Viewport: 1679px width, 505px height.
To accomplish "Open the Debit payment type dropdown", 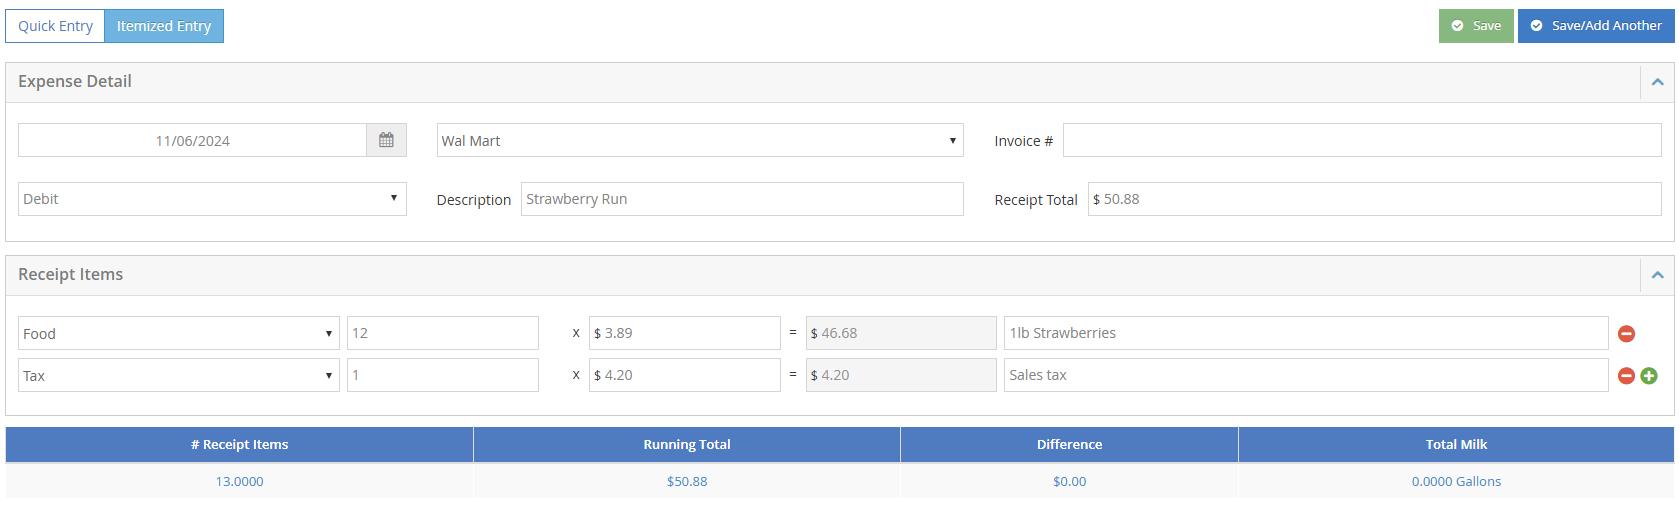I will coord(212,199).
